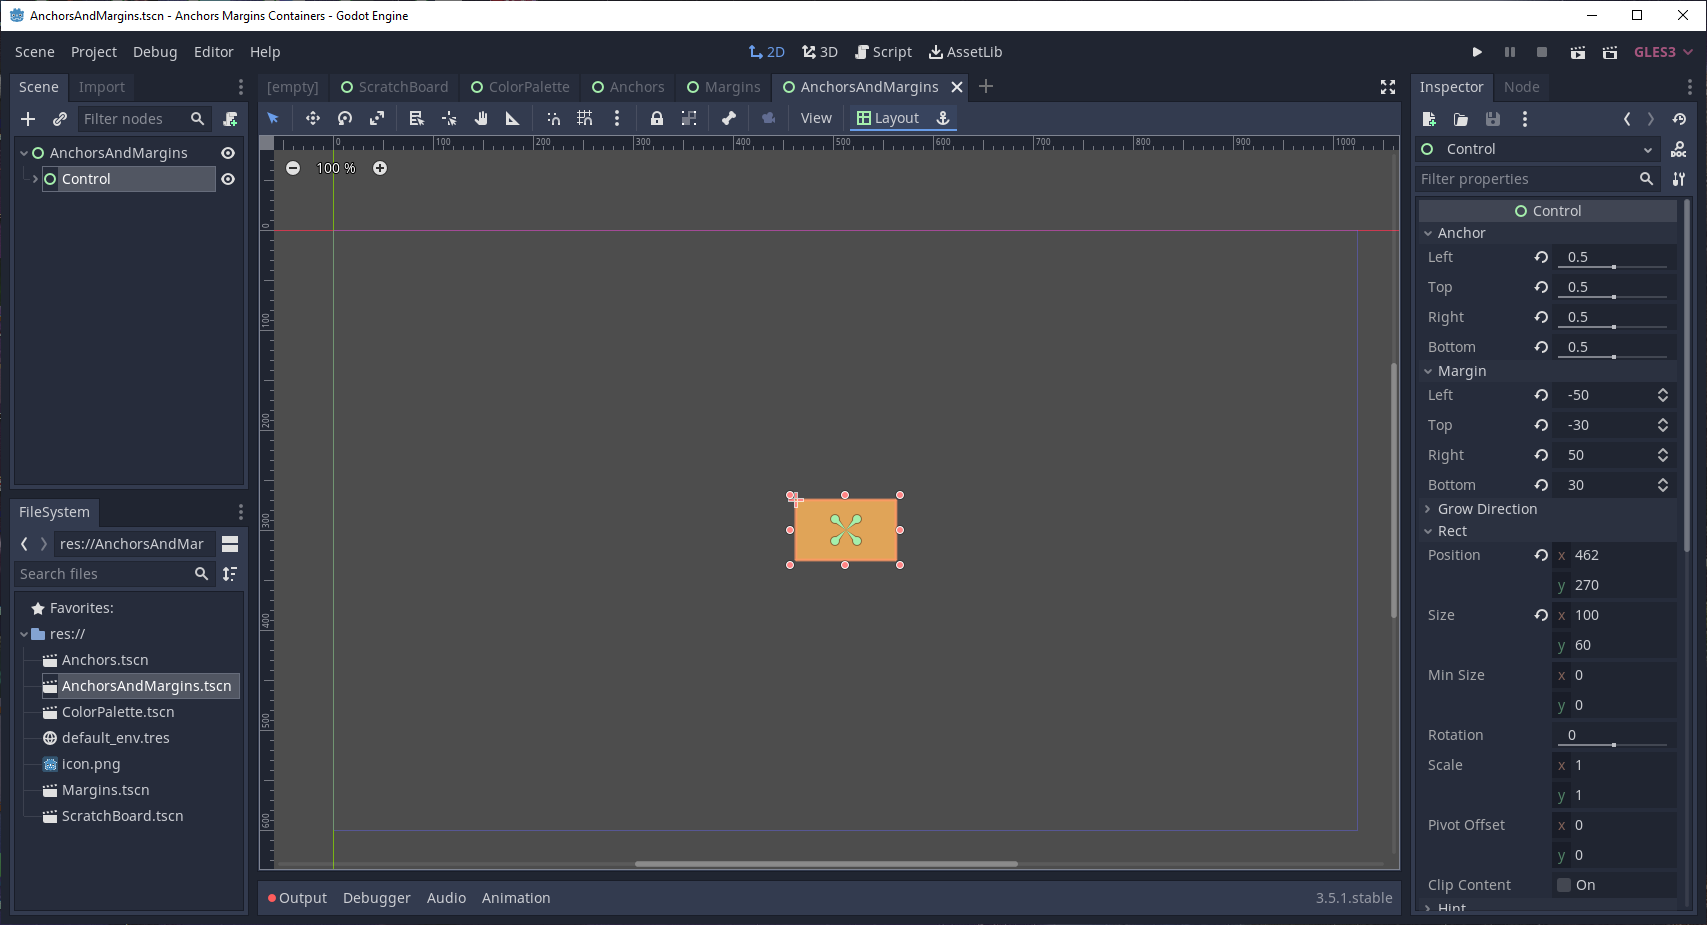The image size is (1707, 925).
Task: Open ScratchBoard.tscn from the FileSystem panel
Action: pyautogui.click(x=121, y=815)
